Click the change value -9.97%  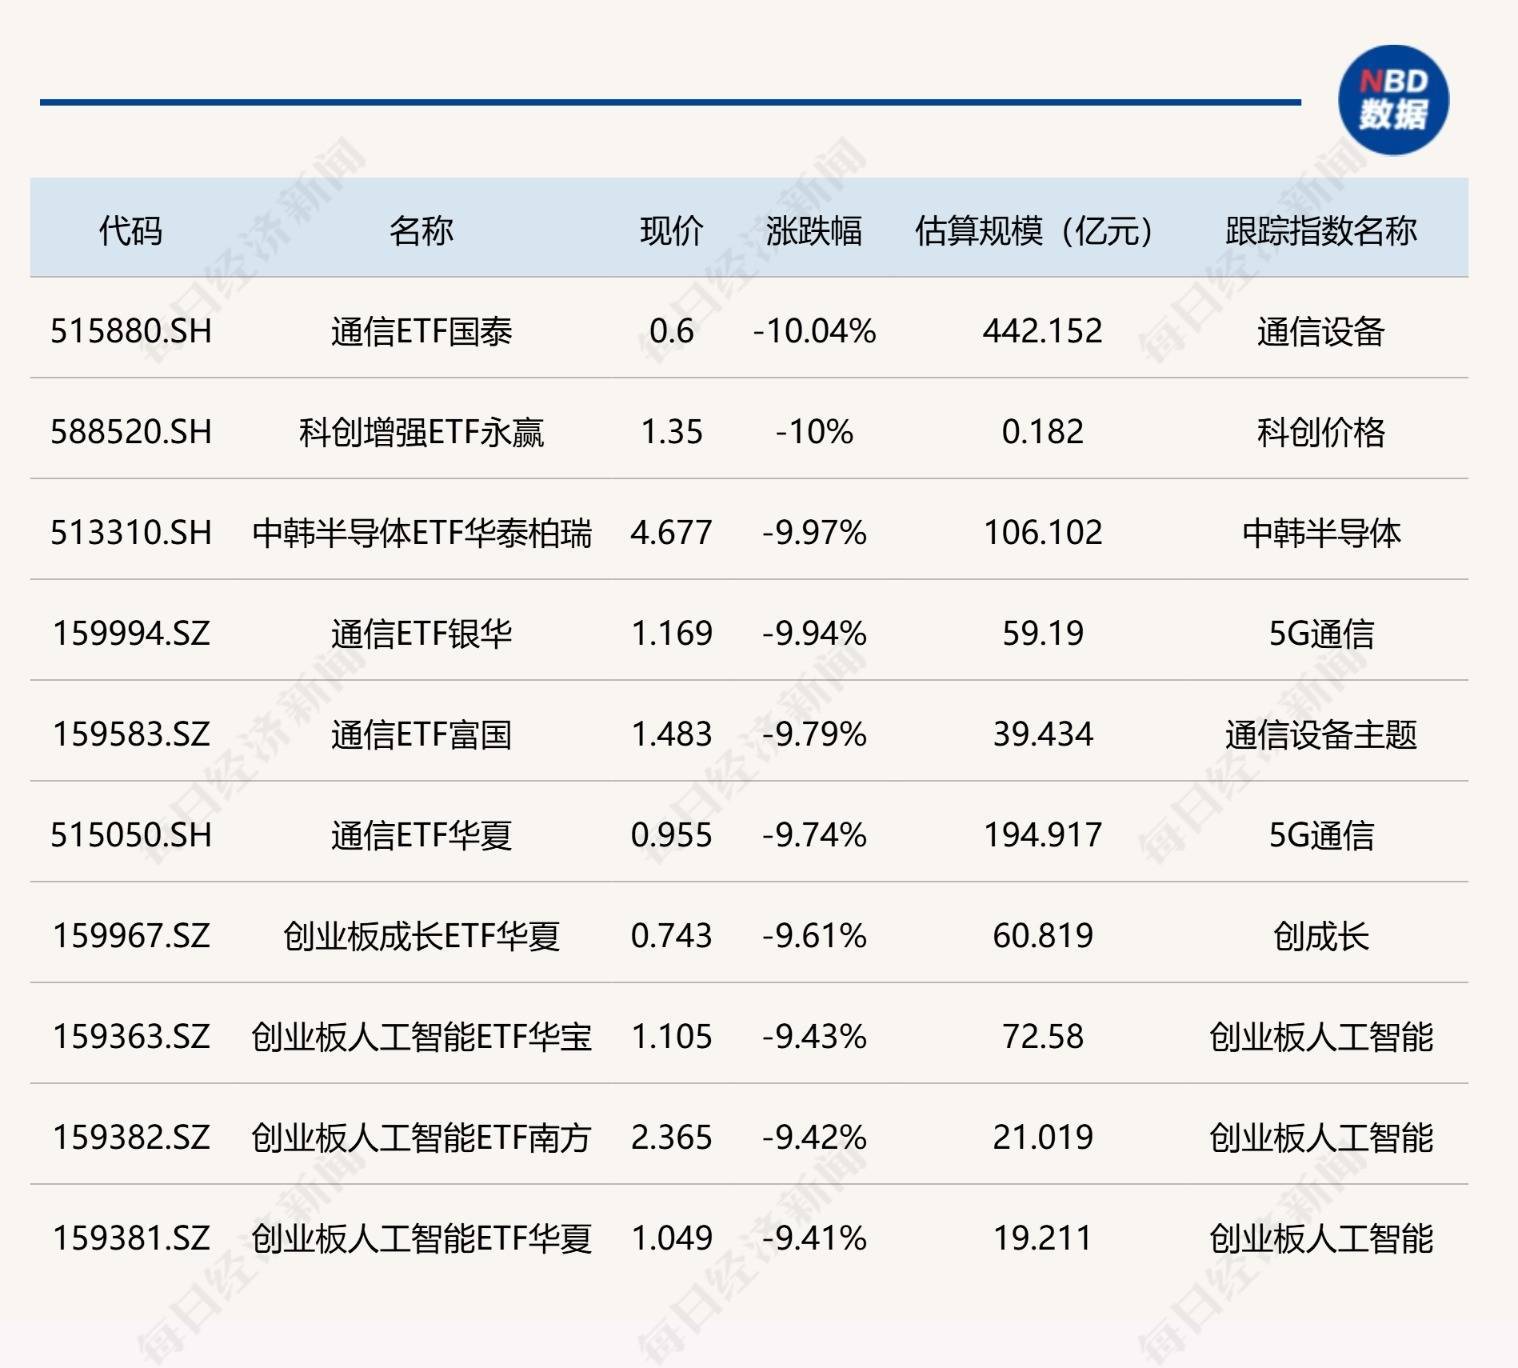pyautogui.click(x=814, y=533)
